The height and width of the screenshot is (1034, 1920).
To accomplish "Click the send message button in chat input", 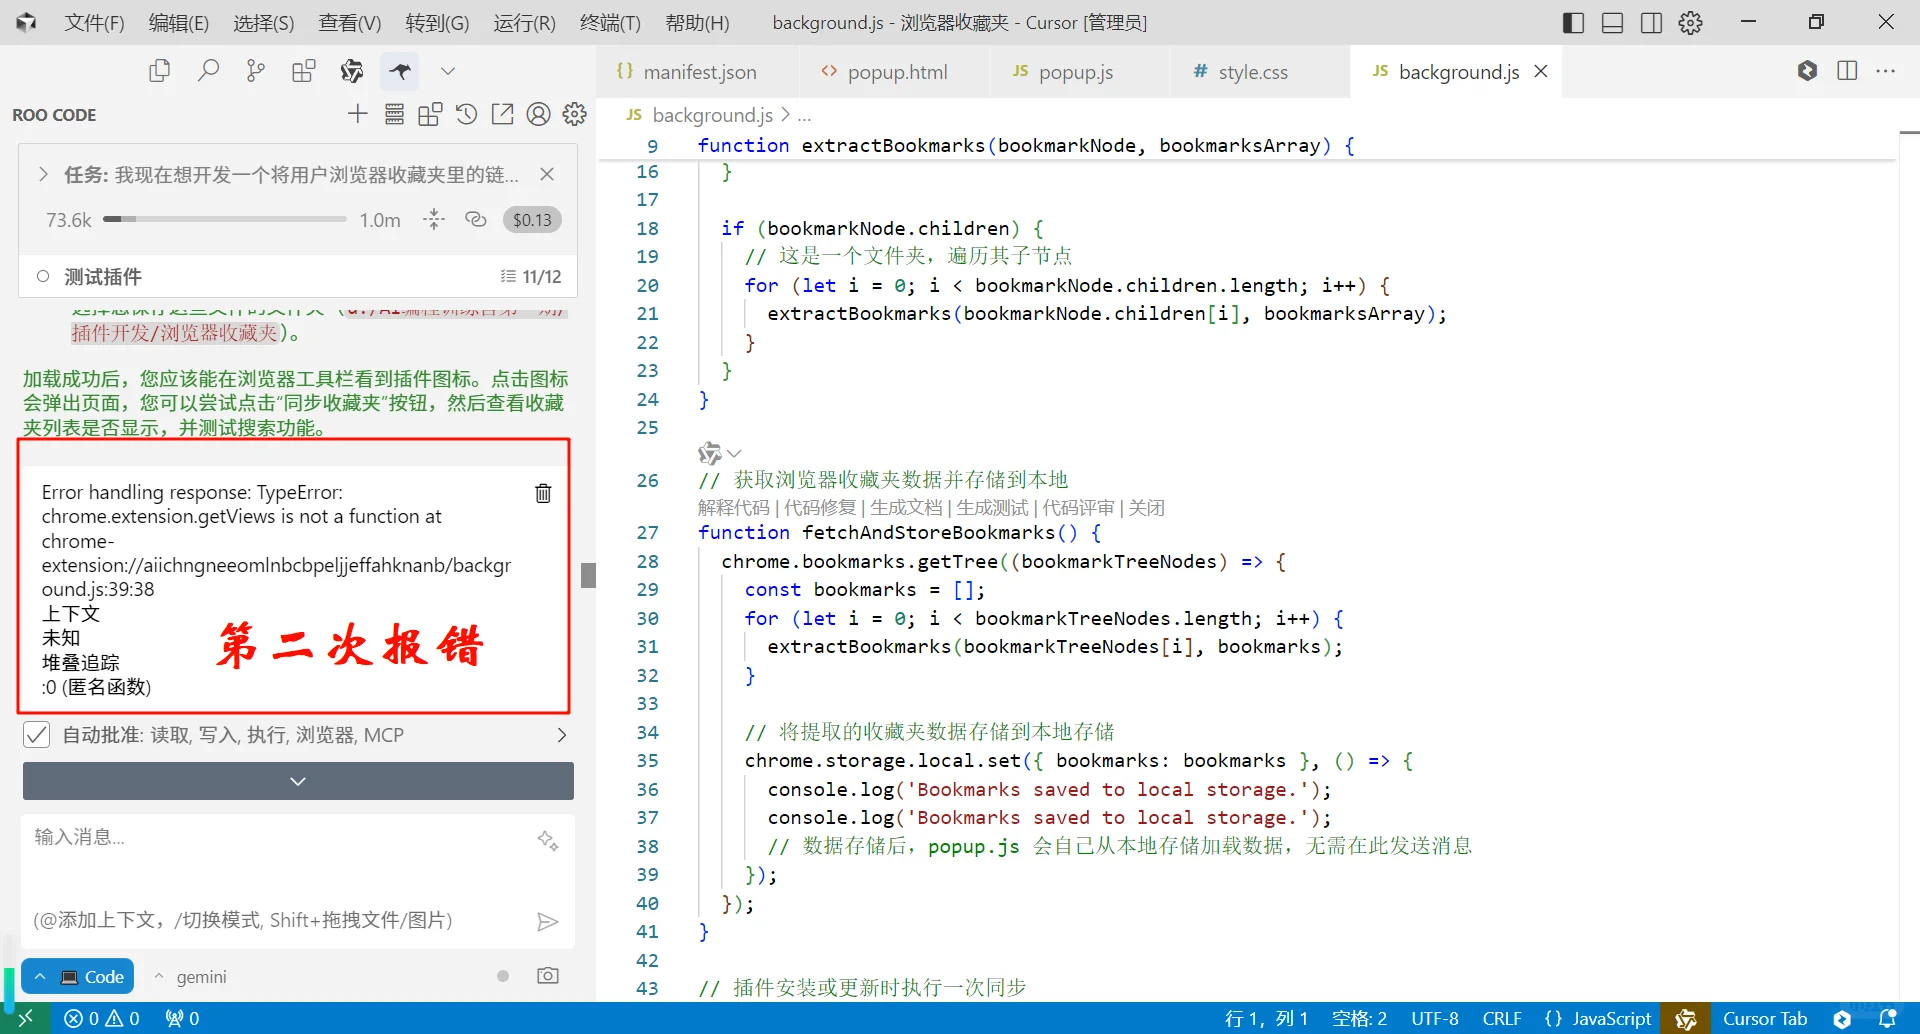I will tap(548, 920).
